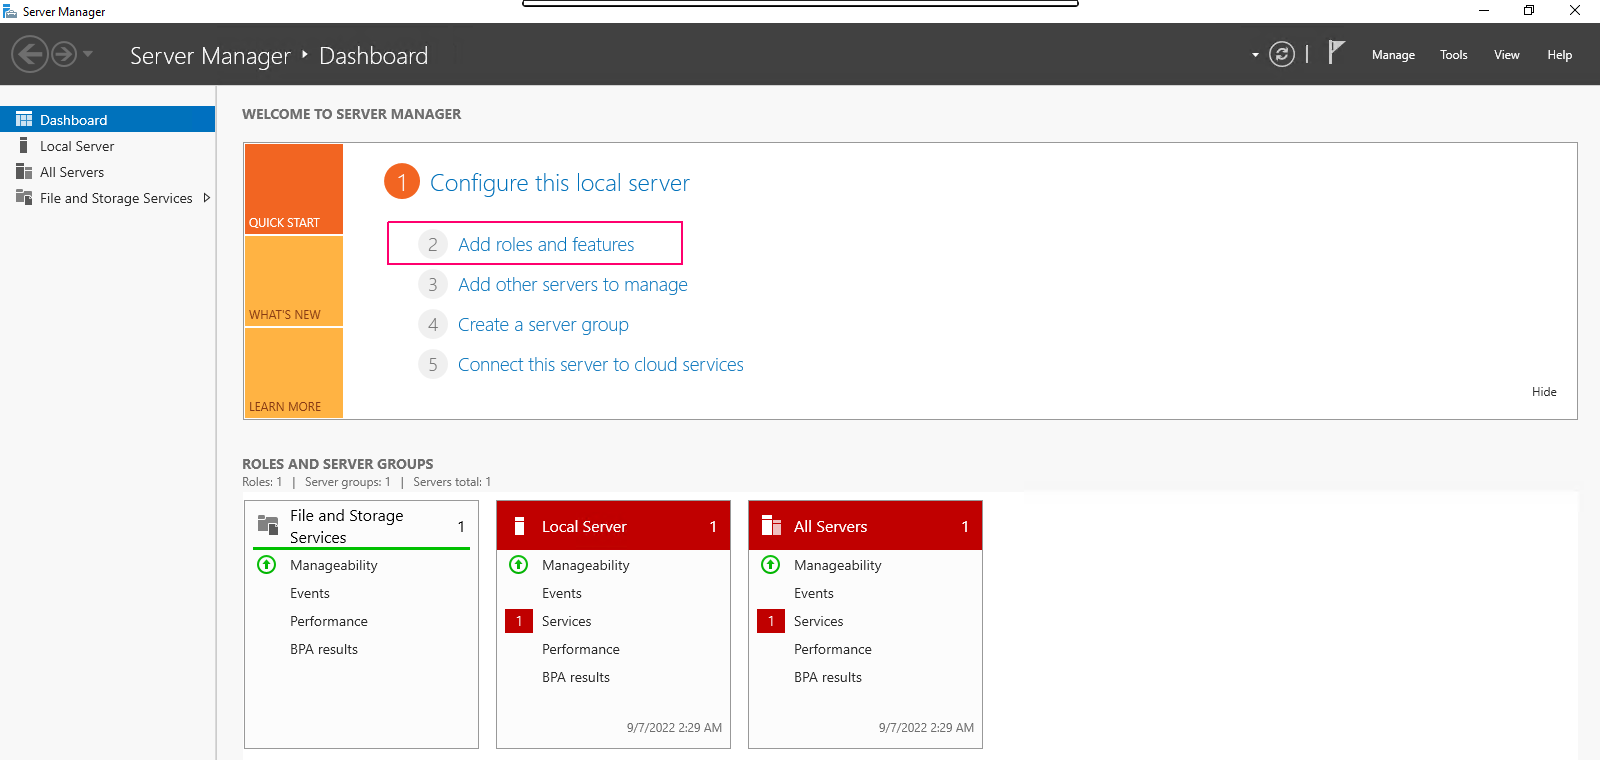Click File and Storage Services sidebar icon
This screenshot has width=1600, height=760.
tap(24, 197)
